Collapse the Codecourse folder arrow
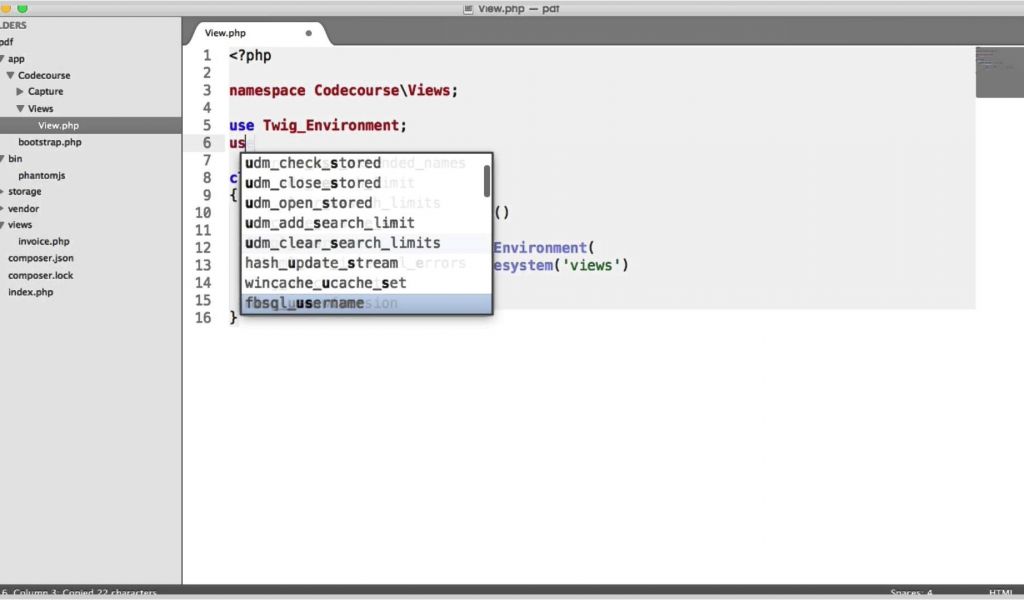The height and width of the screenshot is (600, 1024). pyautogui.click(x=10, y=75)
